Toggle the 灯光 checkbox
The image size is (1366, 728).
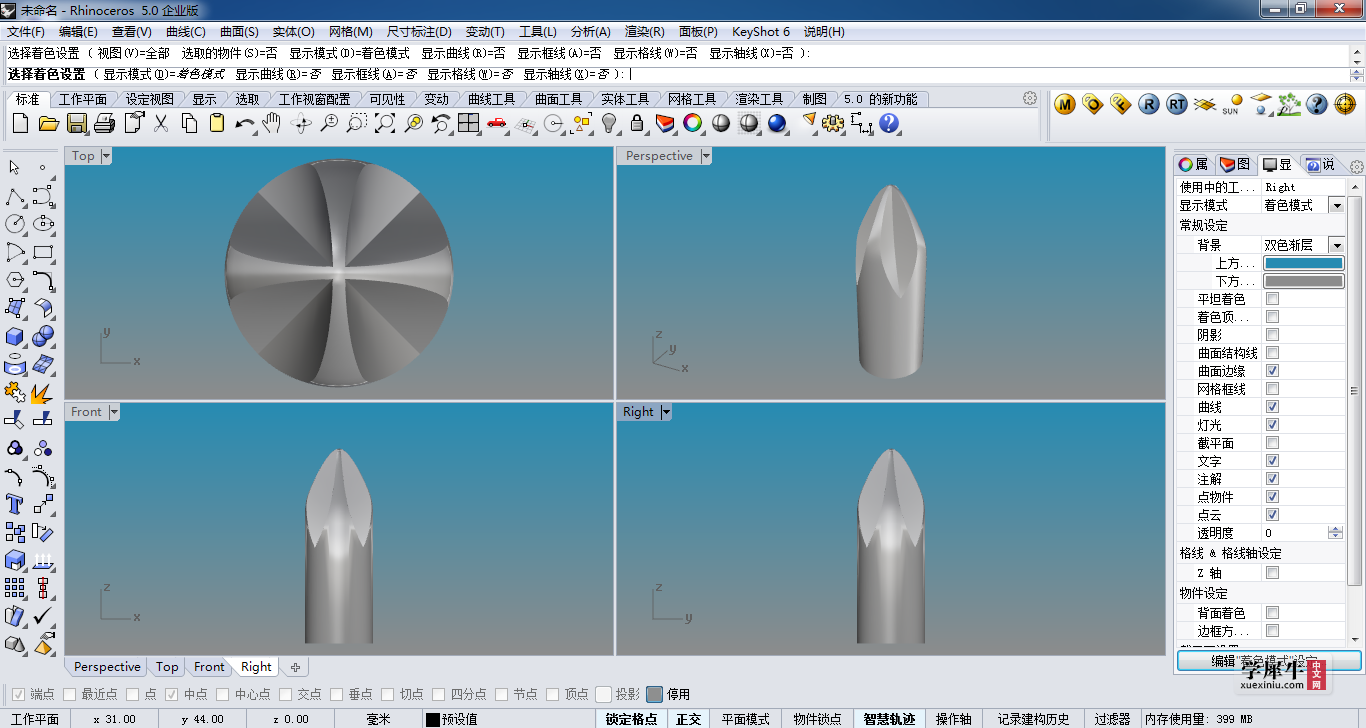click(x=1272, y=425)
